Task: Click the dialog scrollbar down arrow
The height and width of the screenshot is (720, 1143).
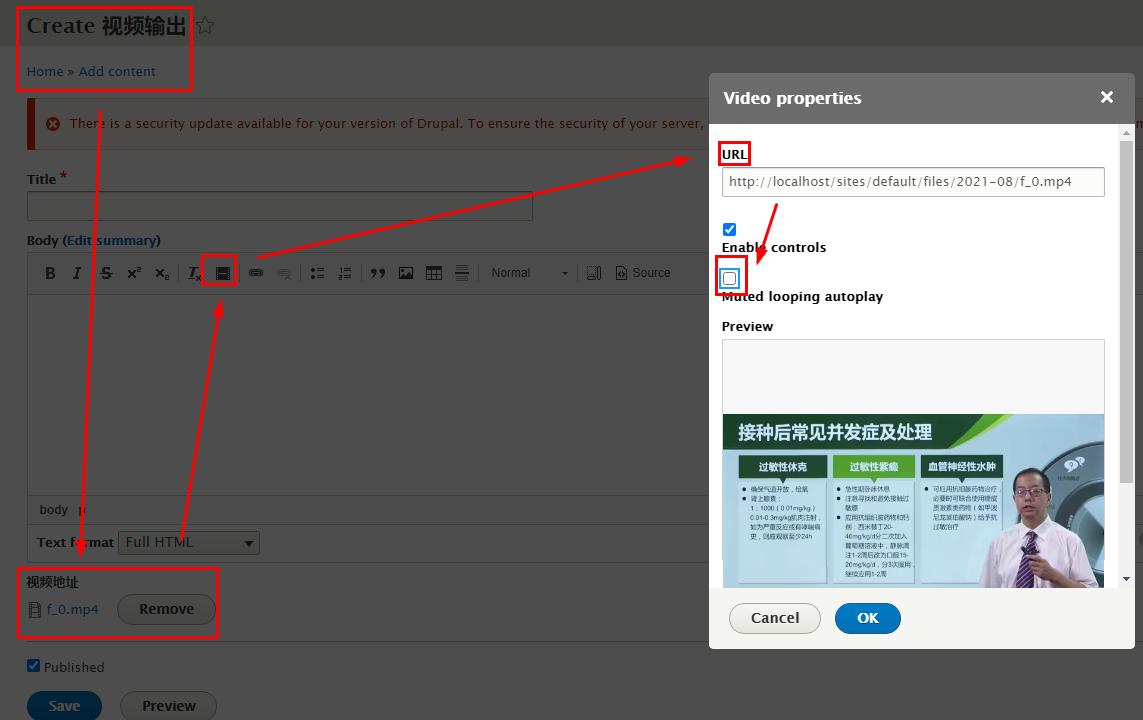Action: pyautogui.click(x=1126, y=579)
